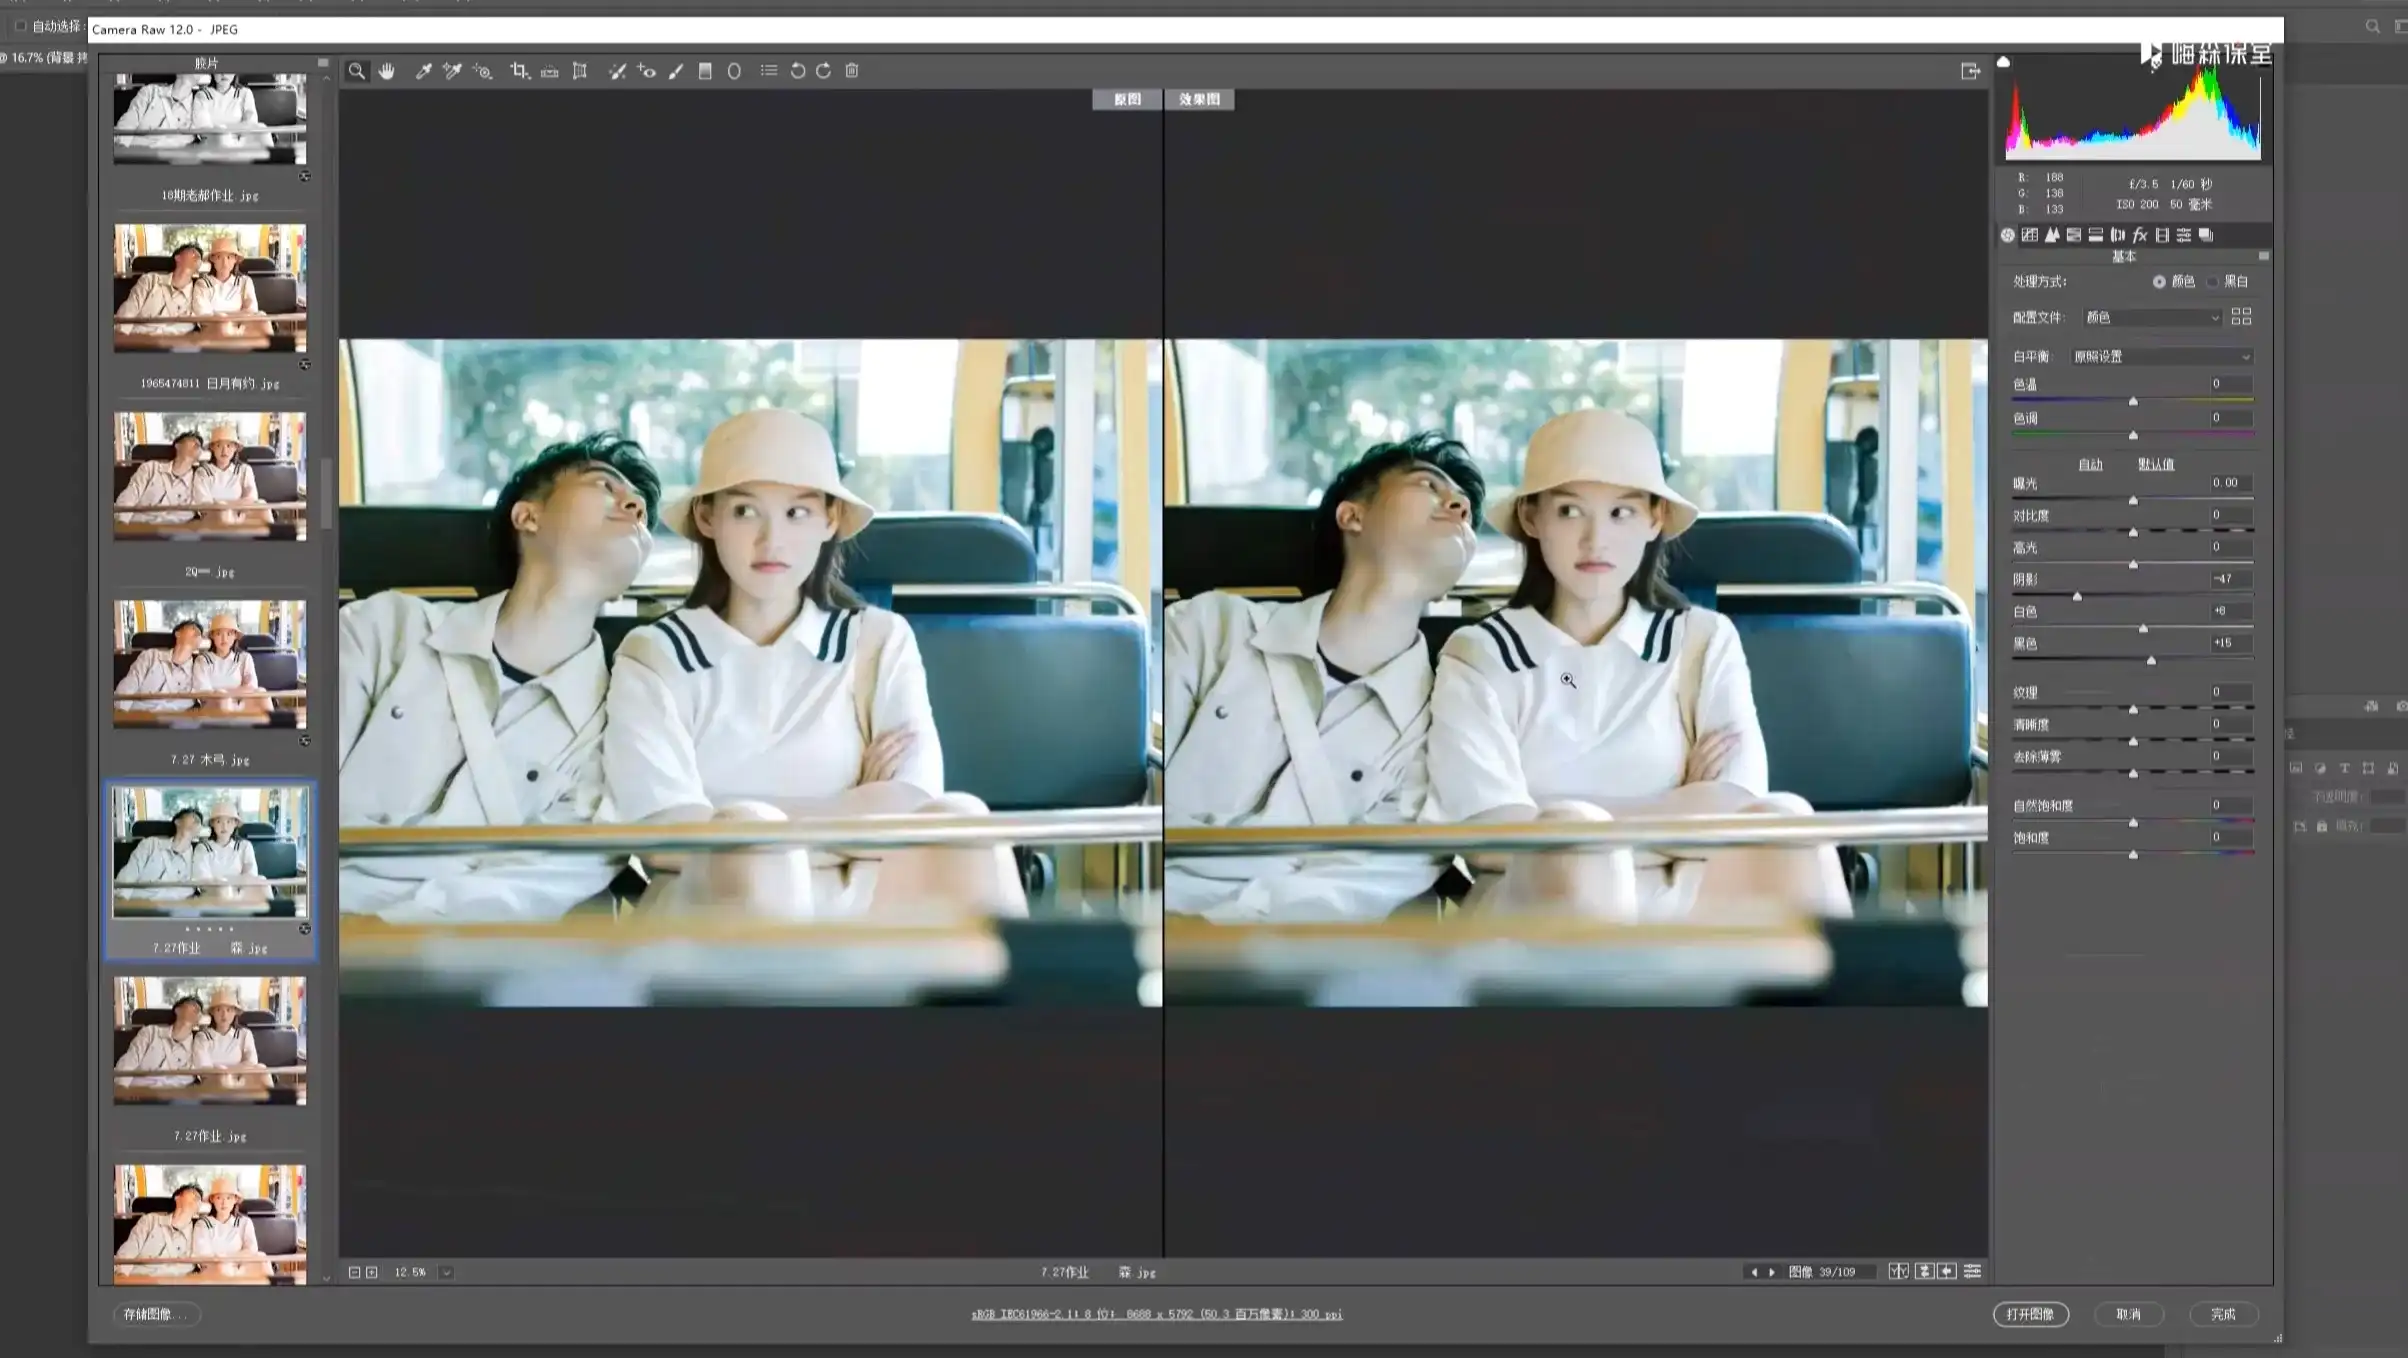This screenshot has height=1358, width=2408.
Task: Select the Crop tool
Action: pyautogui.click(x=518, y=71)
